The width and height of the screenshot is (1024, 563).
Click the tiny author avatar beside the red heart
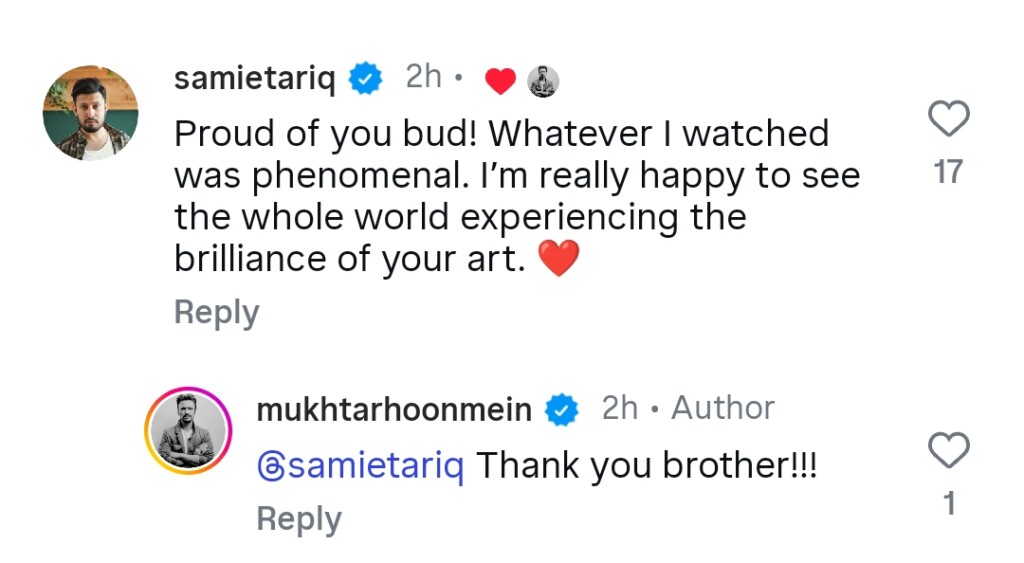point(542,82)
